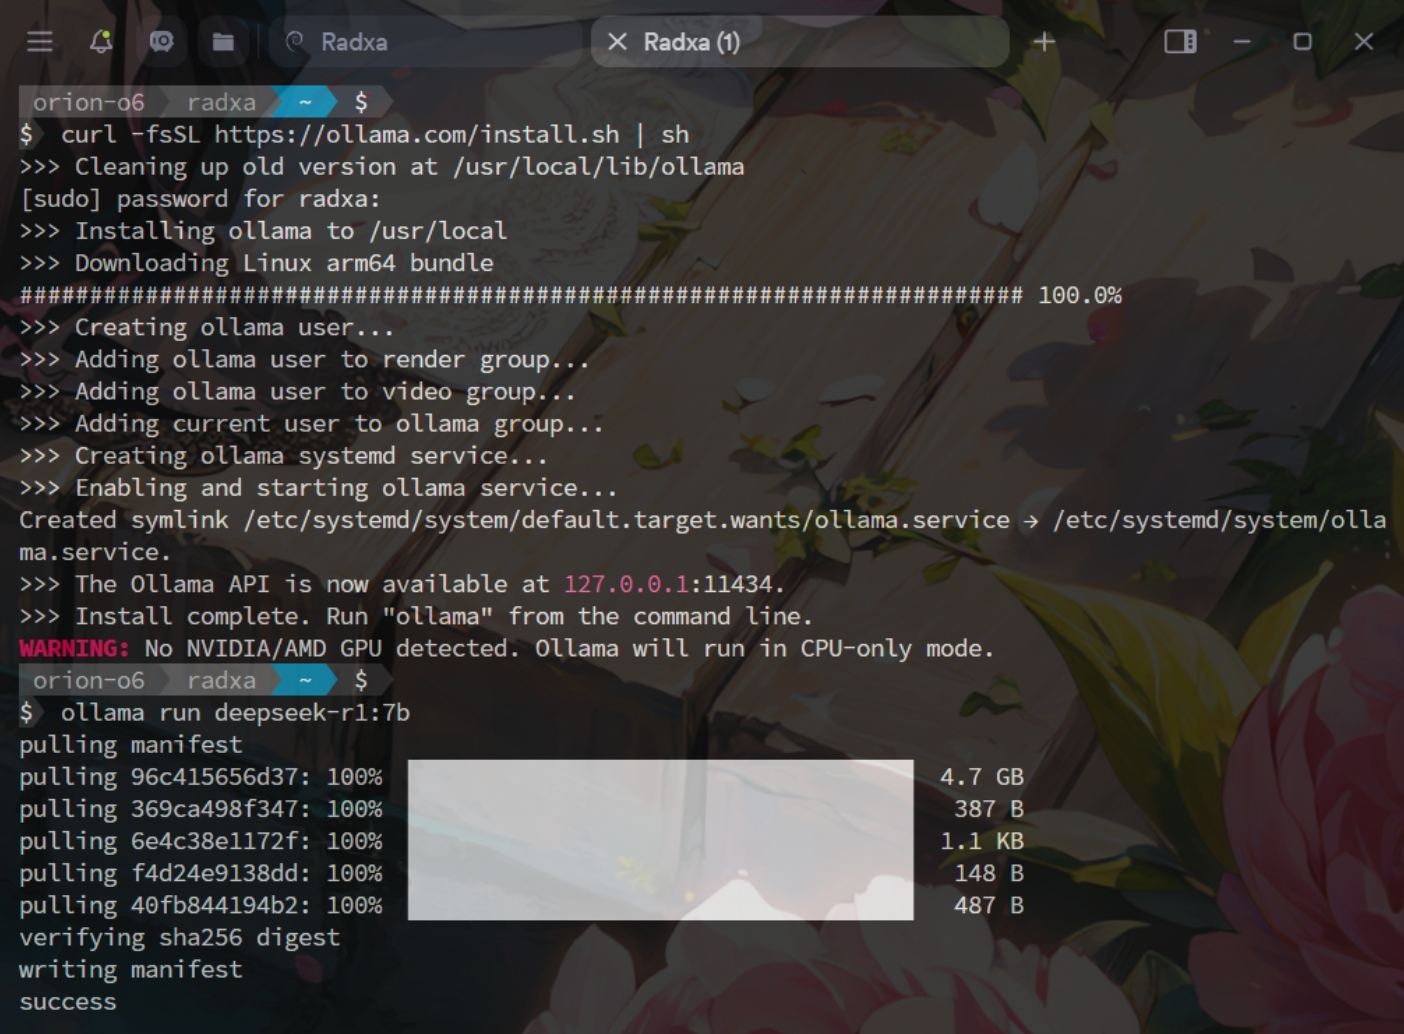The image size is (1404, 1034).
Task: Switch to the first Radxa tab
Action: tap(426, 42)
